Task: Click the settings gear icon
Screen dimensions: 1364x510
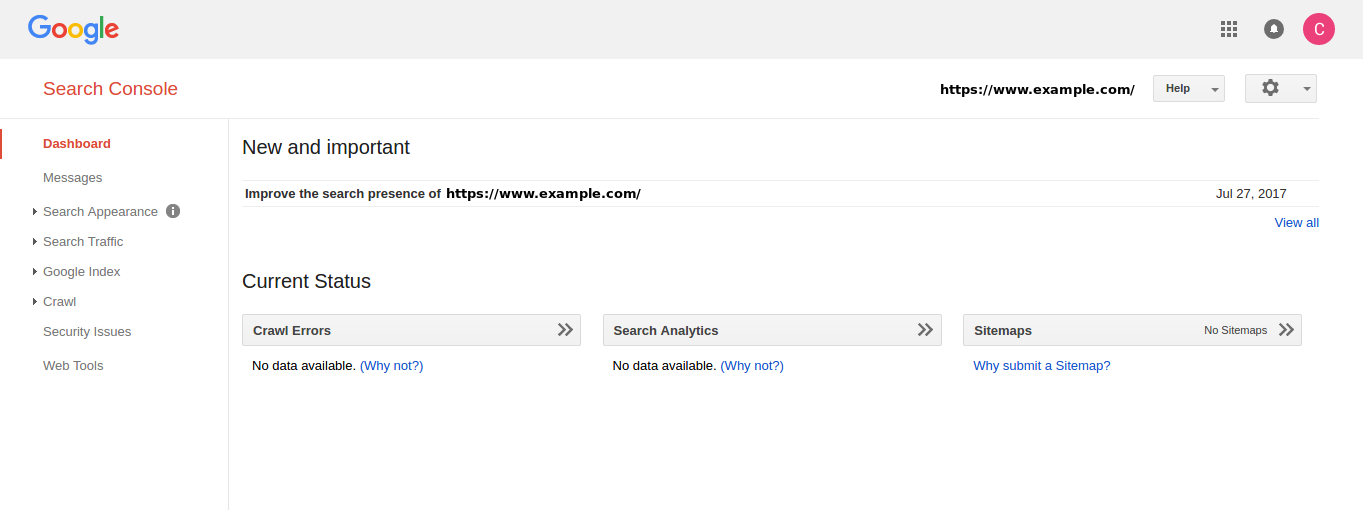Action: coord(1271,88)
